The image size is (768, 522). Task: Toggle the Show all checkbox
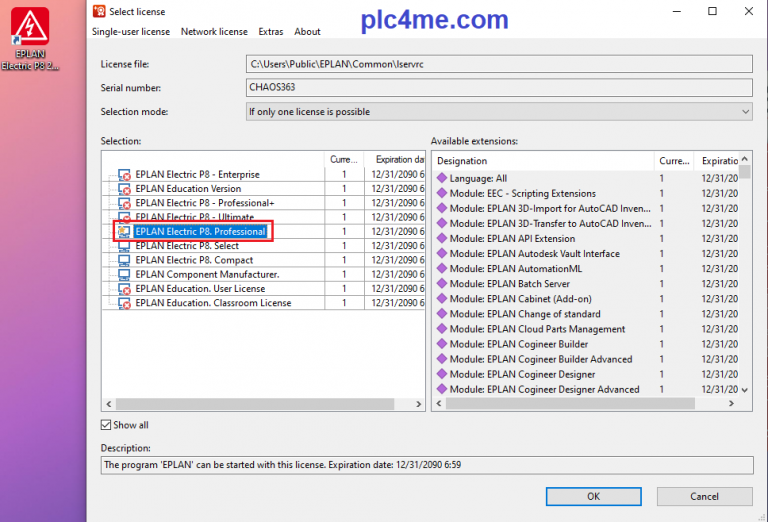click(108, 425)
